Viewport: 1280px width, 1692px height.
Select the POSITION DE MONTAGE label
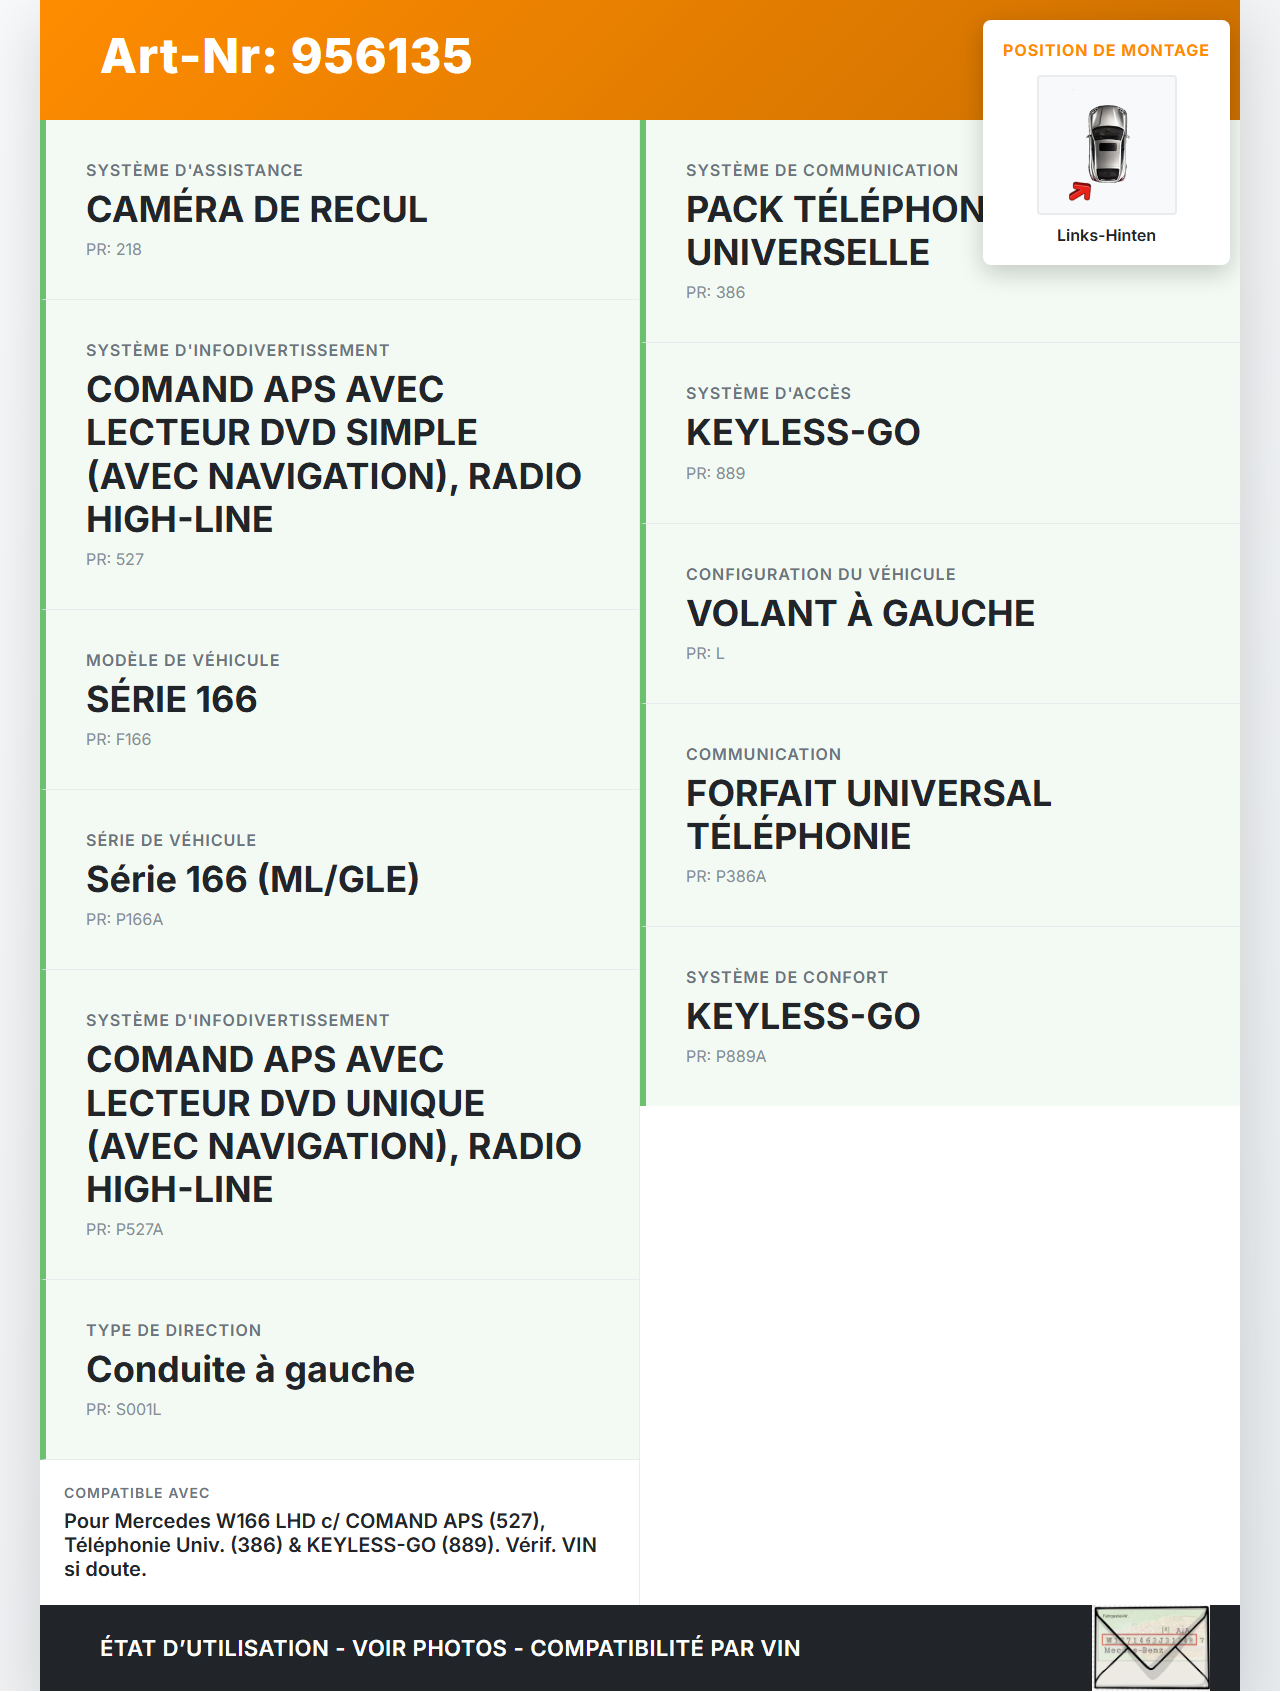(1105, 50)
